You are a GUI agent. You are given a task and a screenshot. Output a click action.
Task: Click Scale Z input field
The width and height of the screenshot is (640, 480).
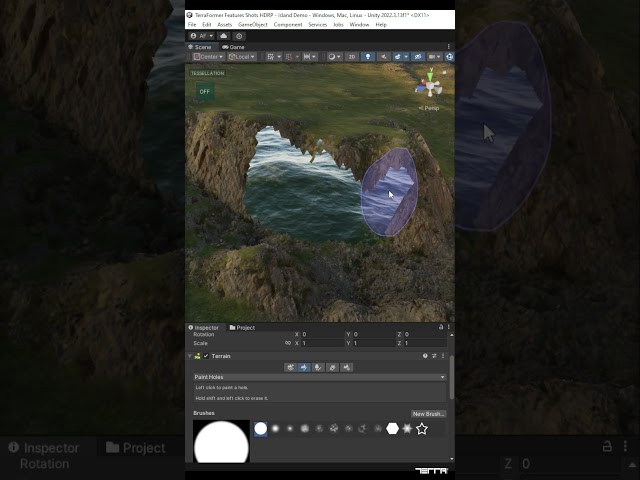coord(425,343)
